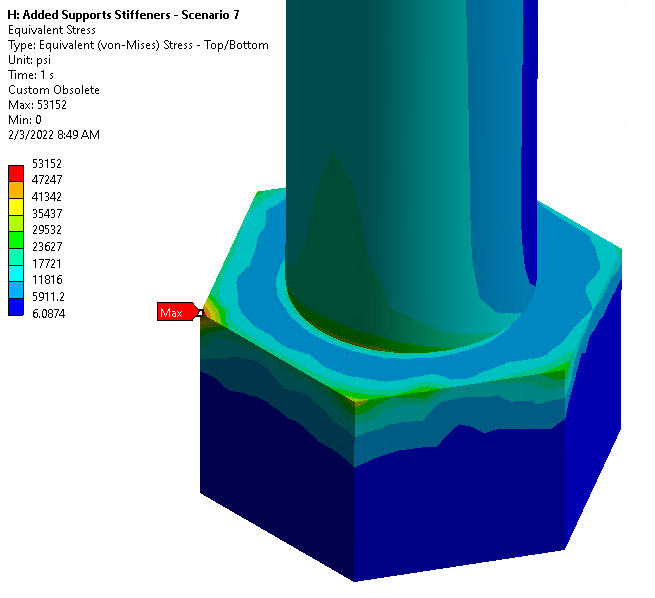Click legend value 5911.2
This screenshot has width=655, height=598.
(x=48, y=297)
